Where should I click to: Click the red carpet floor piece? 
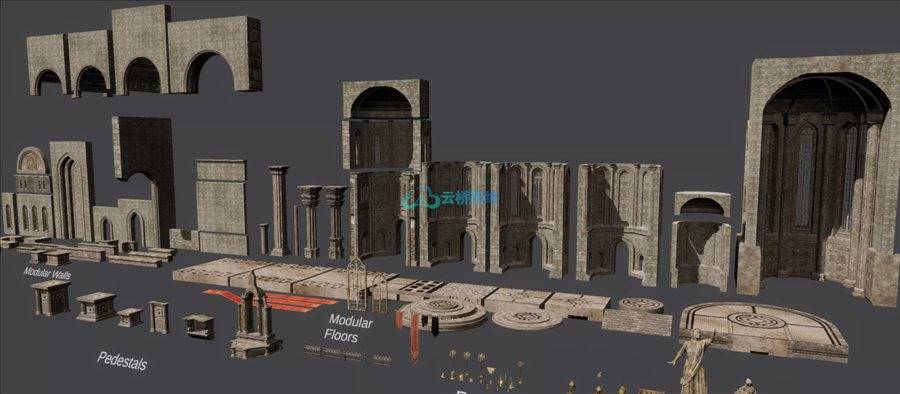pos(270,300)
